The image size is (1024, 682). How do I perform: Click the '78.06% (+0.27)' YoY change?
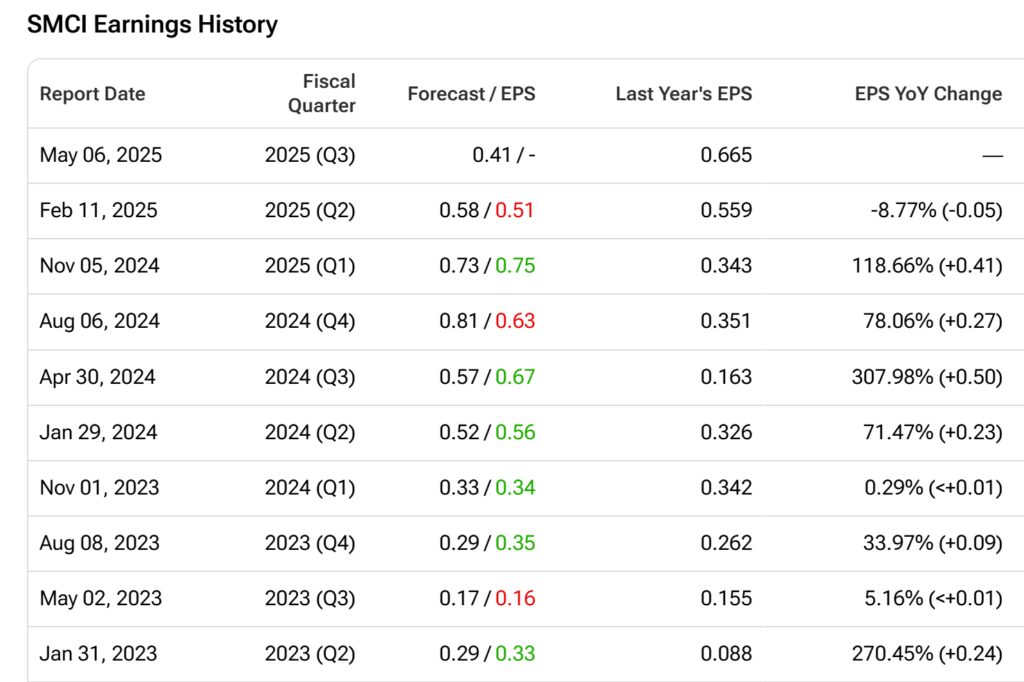click(933, 321)
